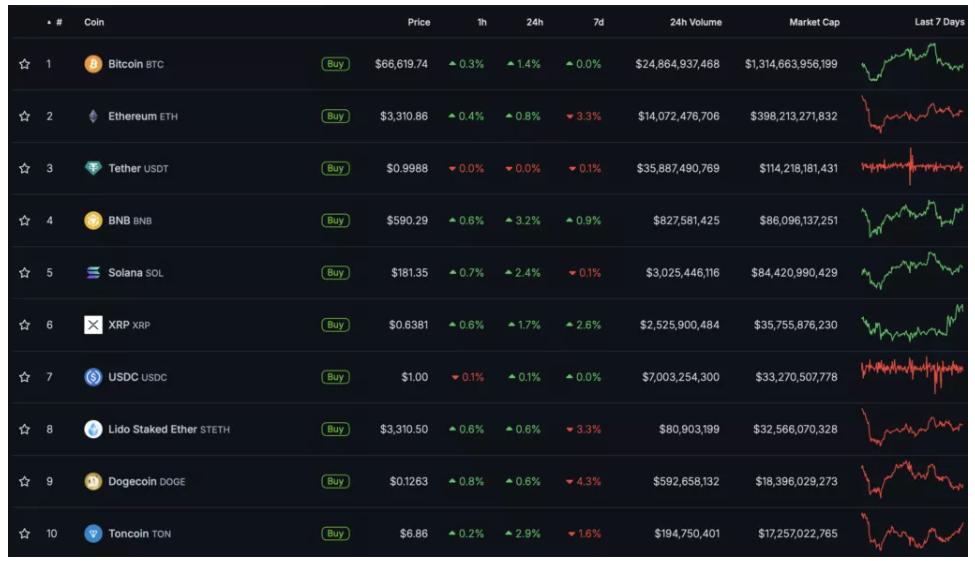975x561 pixels.
Task: Click the BNB coin logo icon
Action: click(93, 221)
